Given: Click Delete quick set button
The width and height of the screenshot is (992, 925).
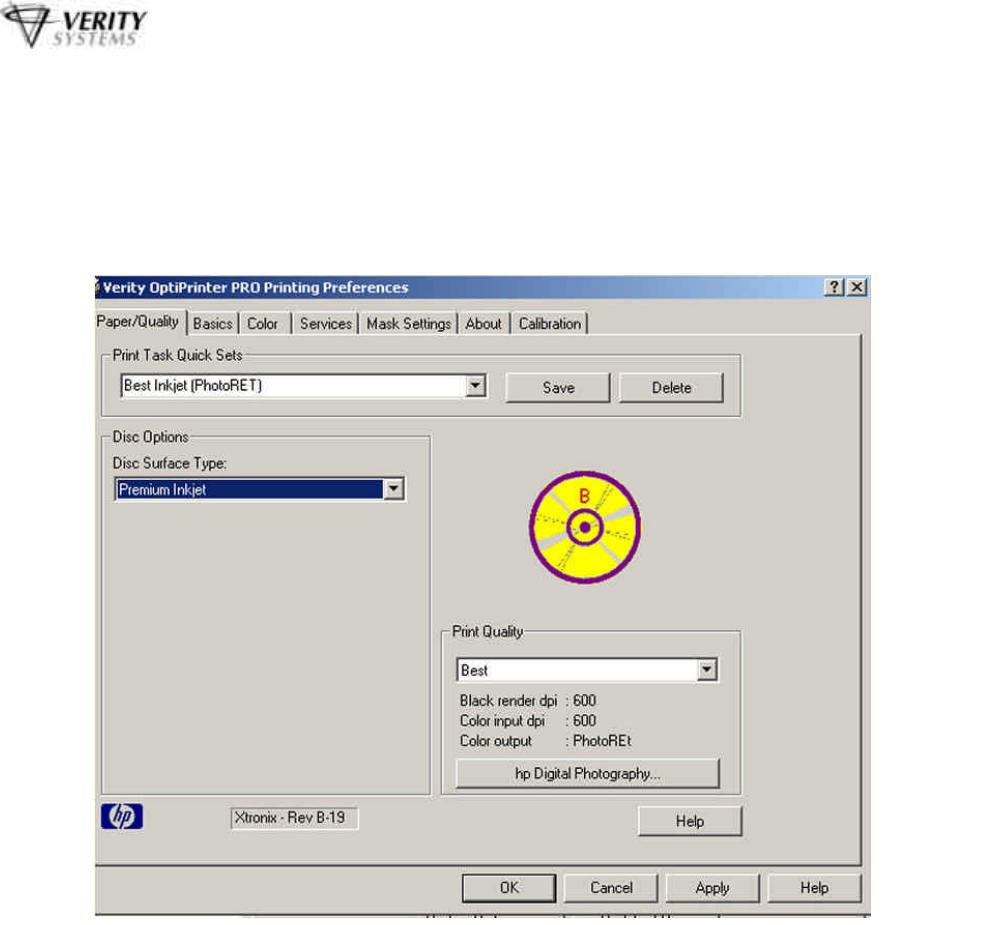Looking at the screenshot, I should pos(671,387).
